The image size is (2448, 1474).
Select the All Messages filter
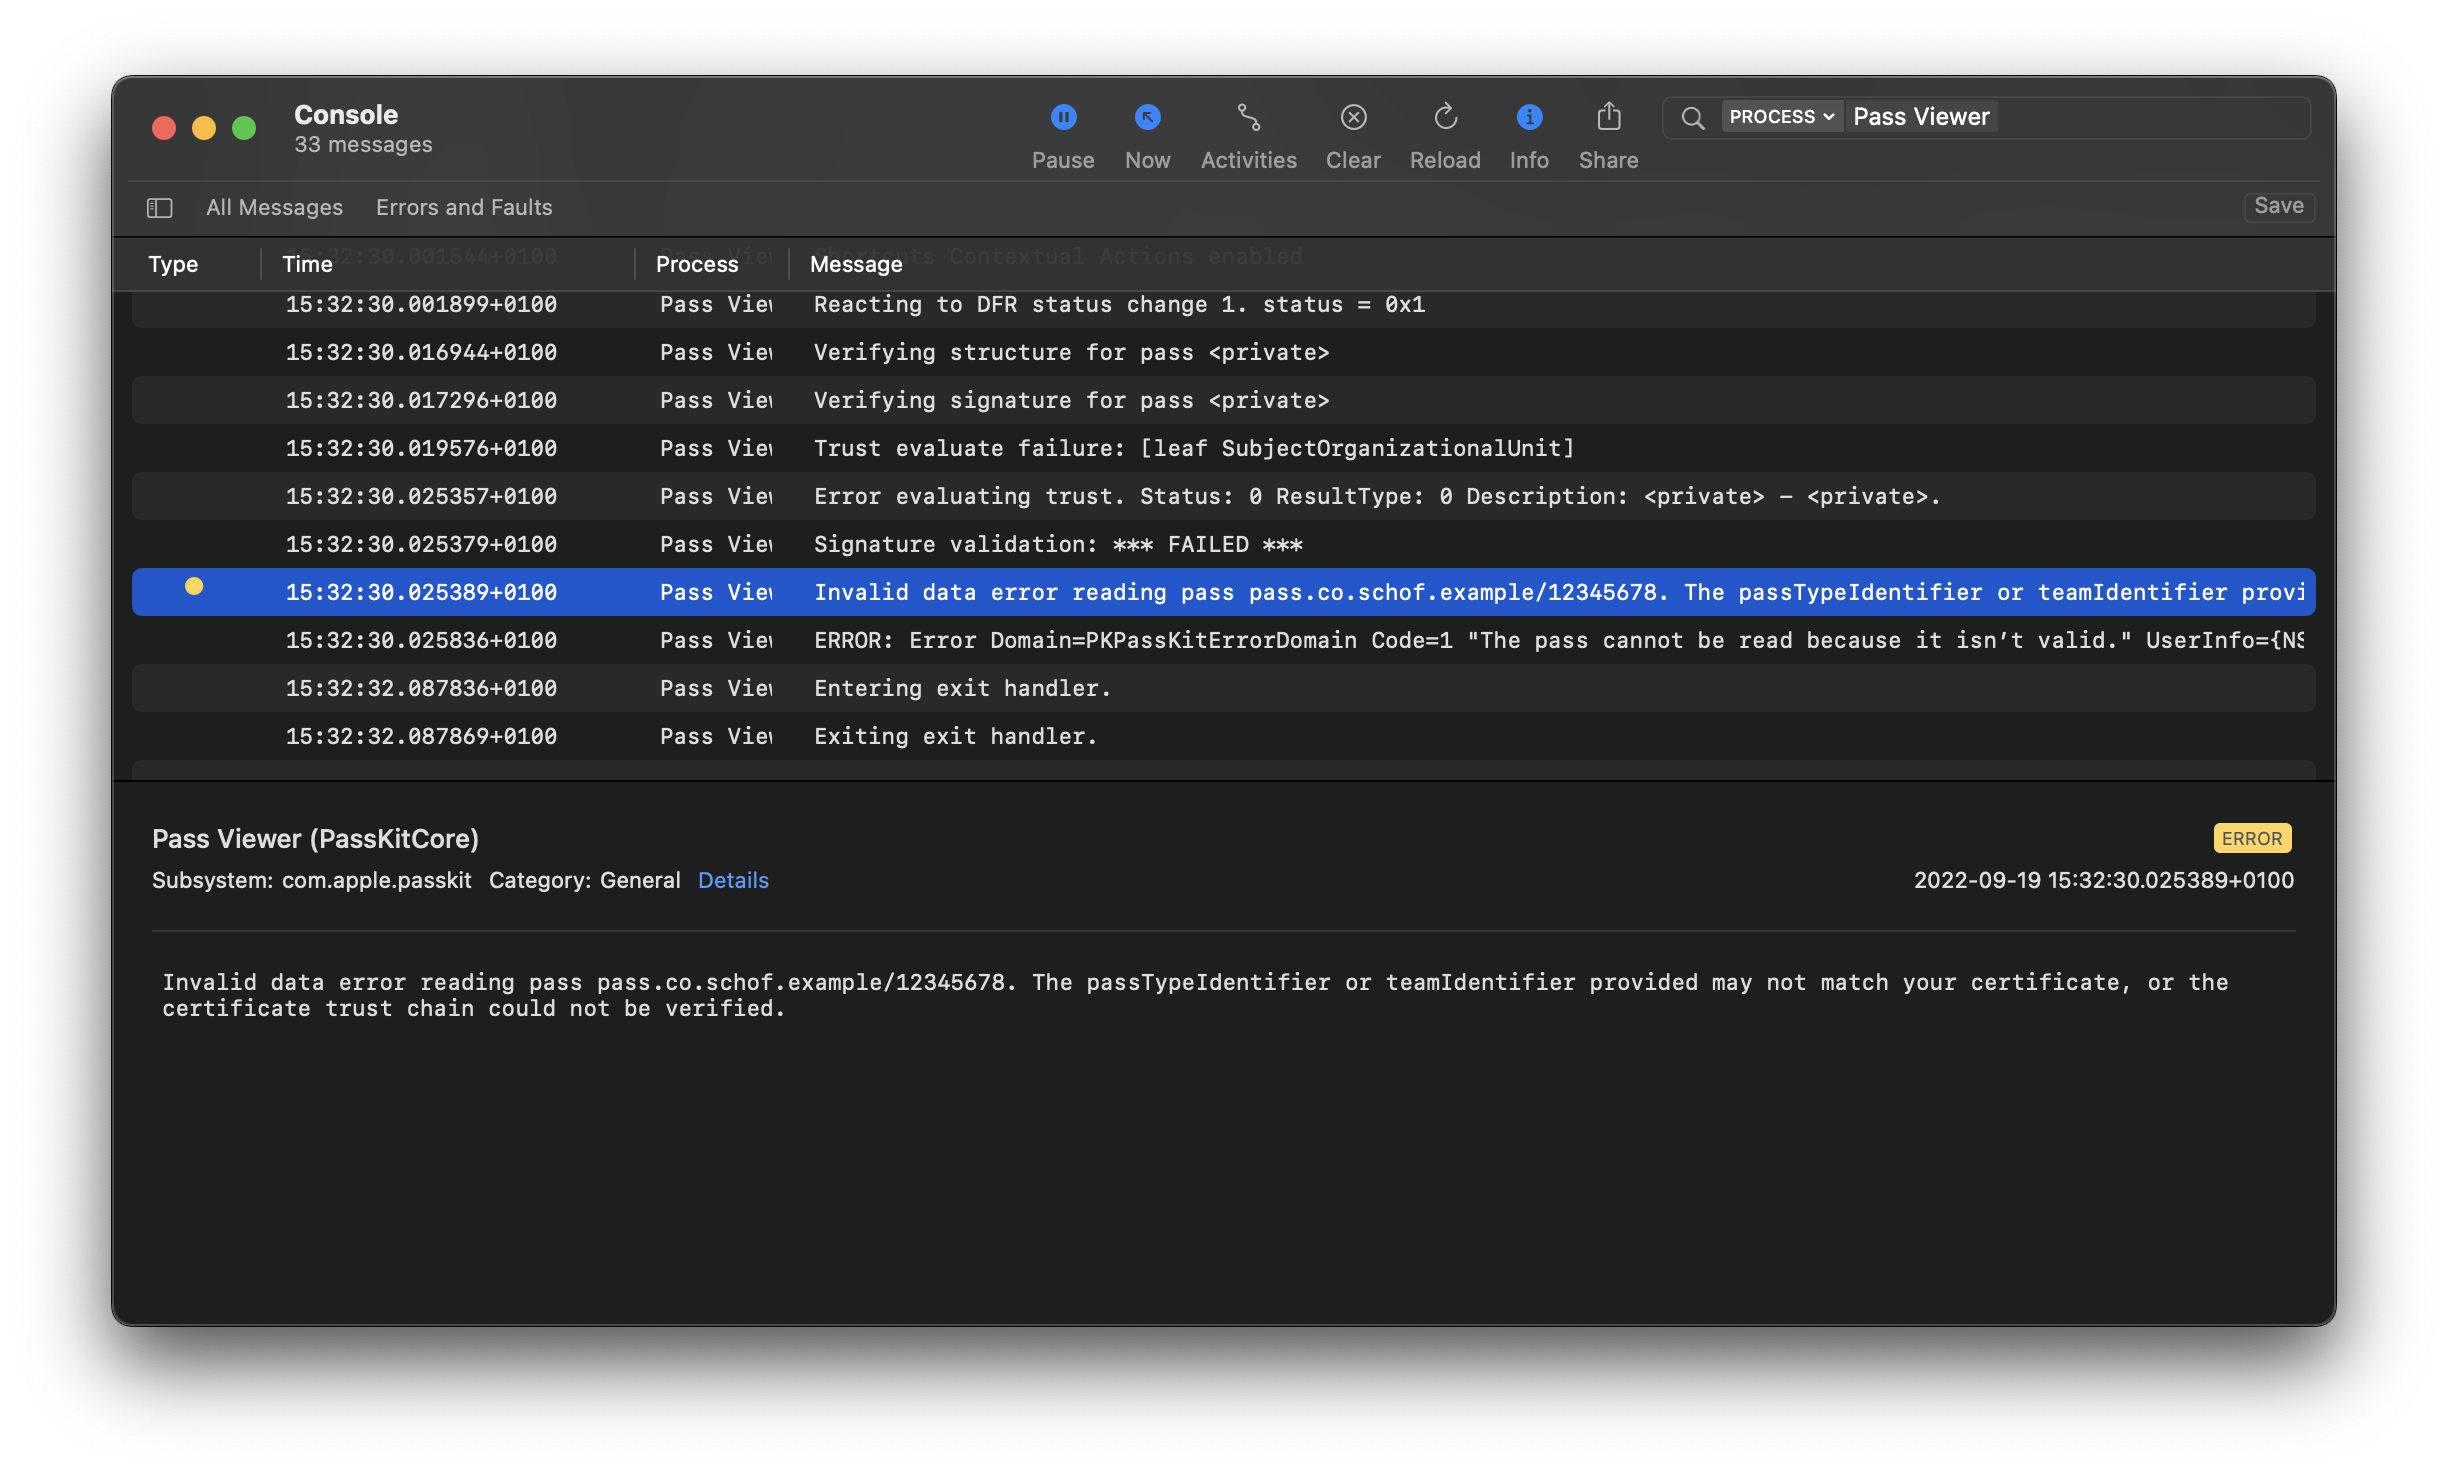(x=274, y=207)
